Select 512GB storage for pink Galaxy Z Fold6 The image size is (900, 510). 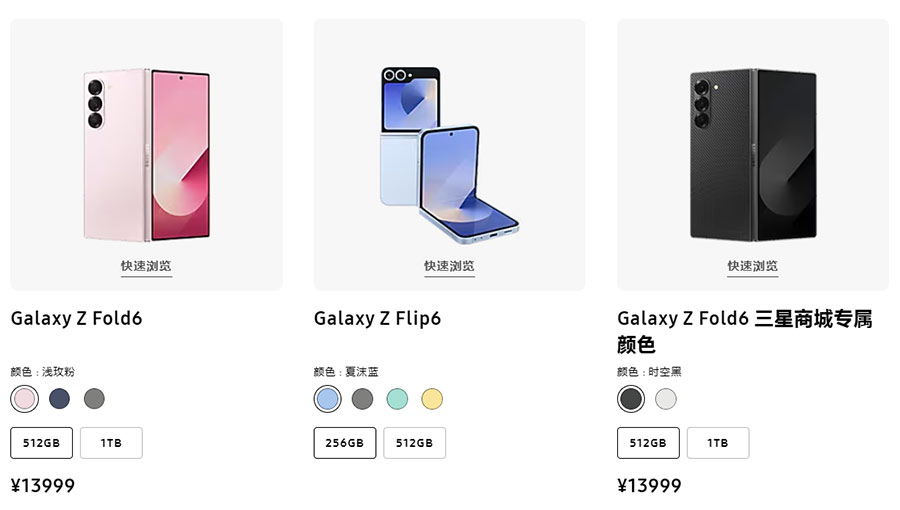coord(41,443)
